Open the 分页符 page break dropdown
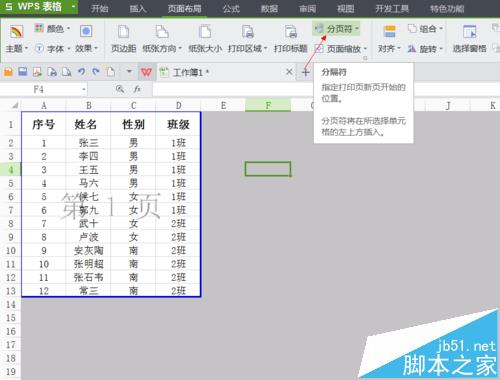 coord(337,29)
